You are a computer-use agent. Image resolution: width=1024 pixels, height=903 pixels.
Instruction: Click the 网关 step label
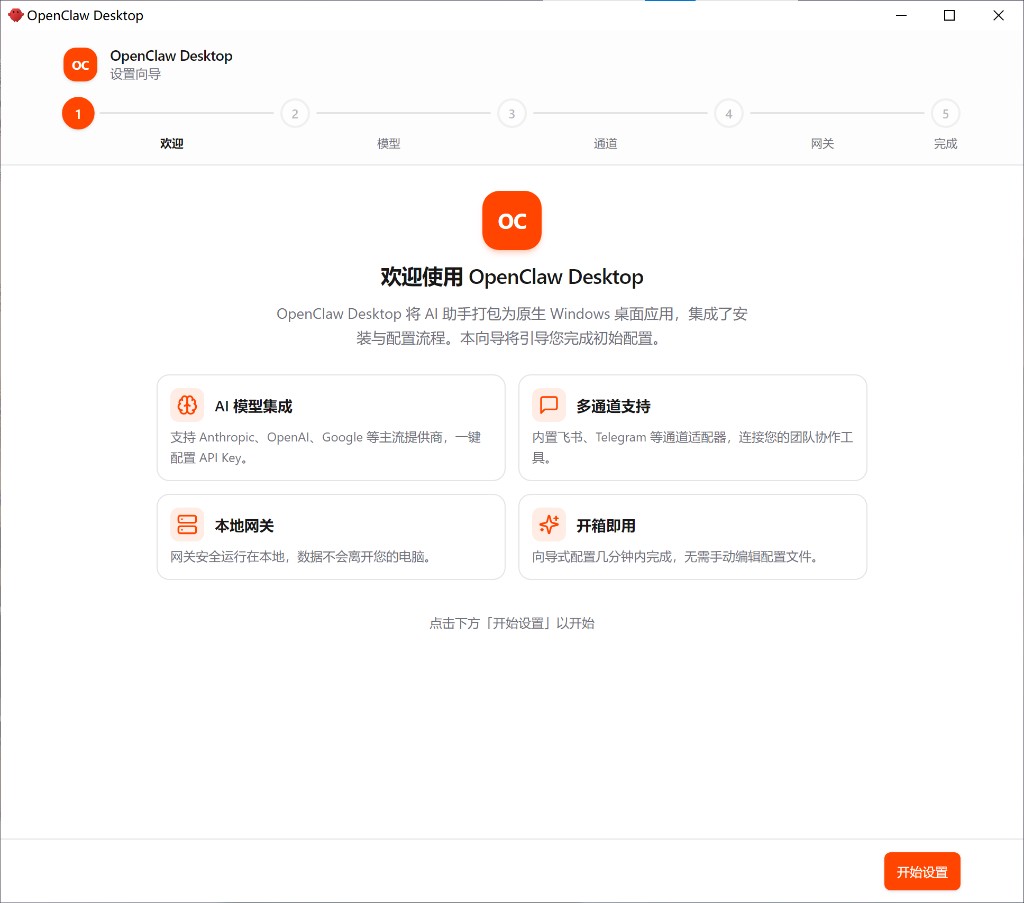[822, 144]
